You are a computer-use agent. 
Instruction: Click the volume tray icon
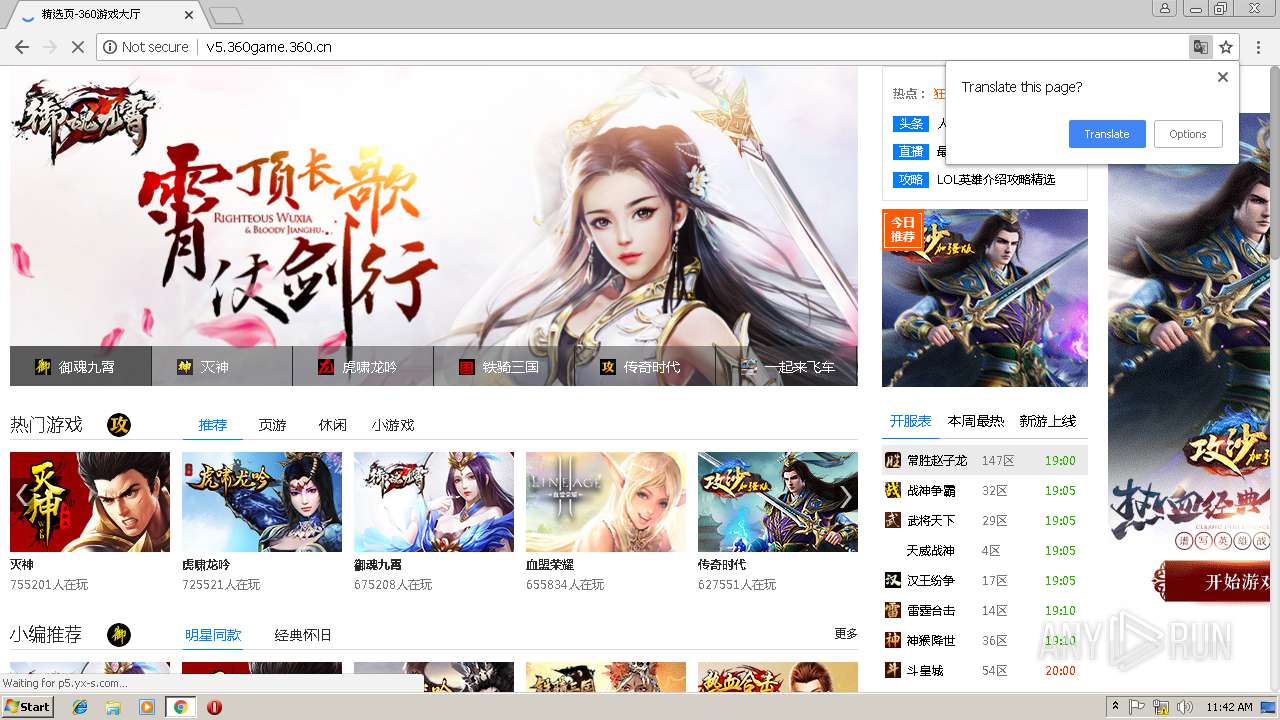pyautogui.click(x=1184, y=707)
